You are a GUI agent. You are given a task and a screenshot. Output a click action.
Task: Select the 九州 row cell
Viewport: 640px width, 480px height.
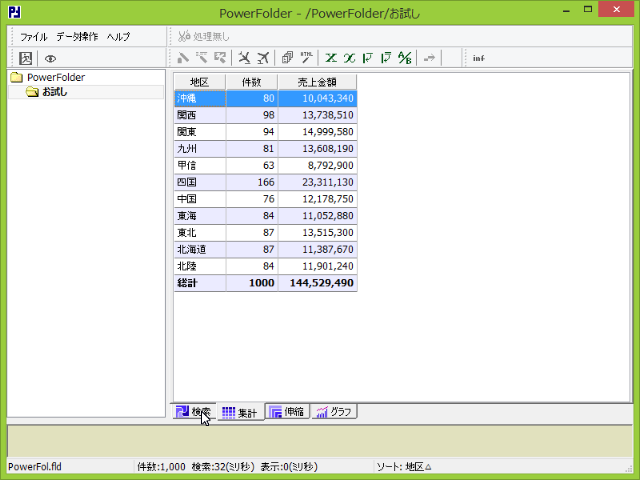(x=200, y=149)
